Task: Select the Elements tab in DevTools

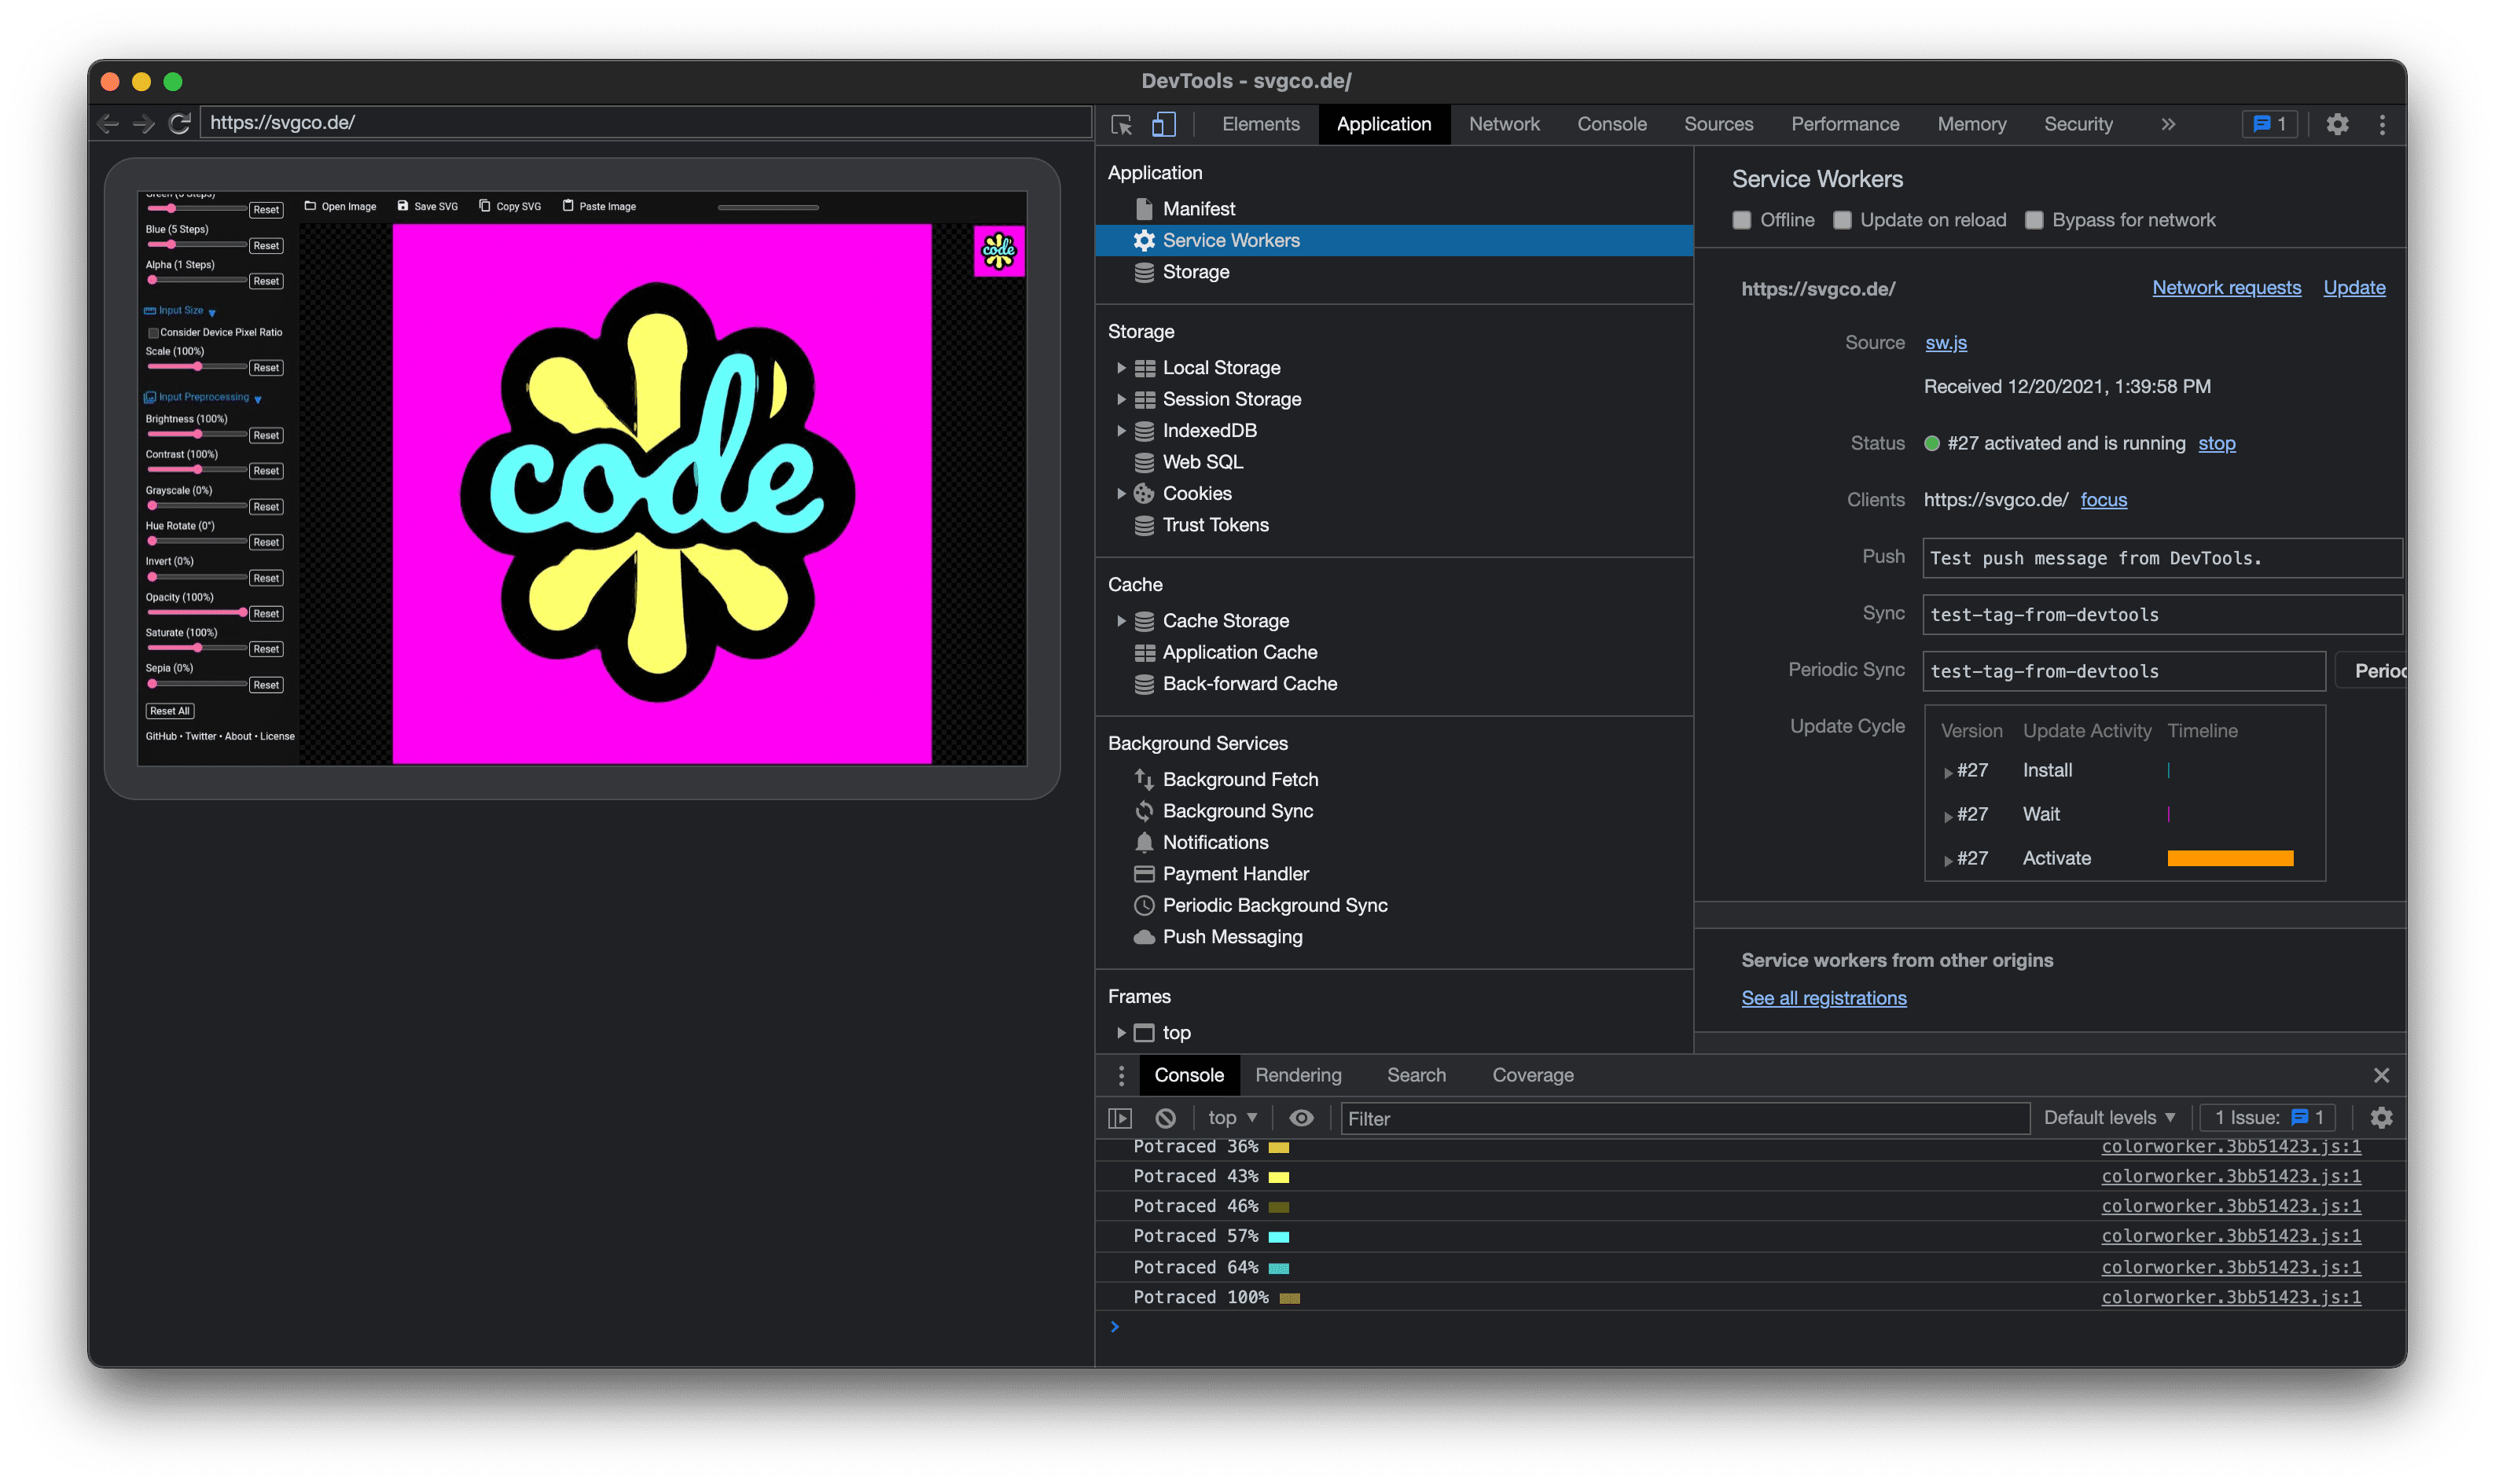Action: click(x=1261, y=123)
